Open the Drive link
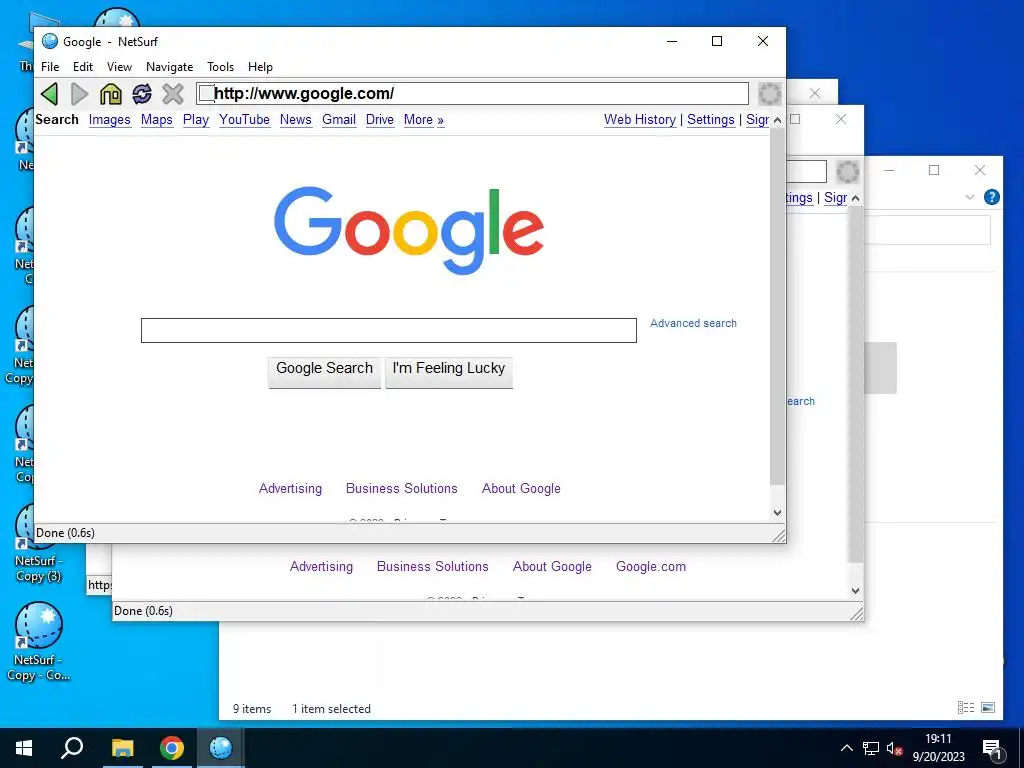 click(379, 120)
